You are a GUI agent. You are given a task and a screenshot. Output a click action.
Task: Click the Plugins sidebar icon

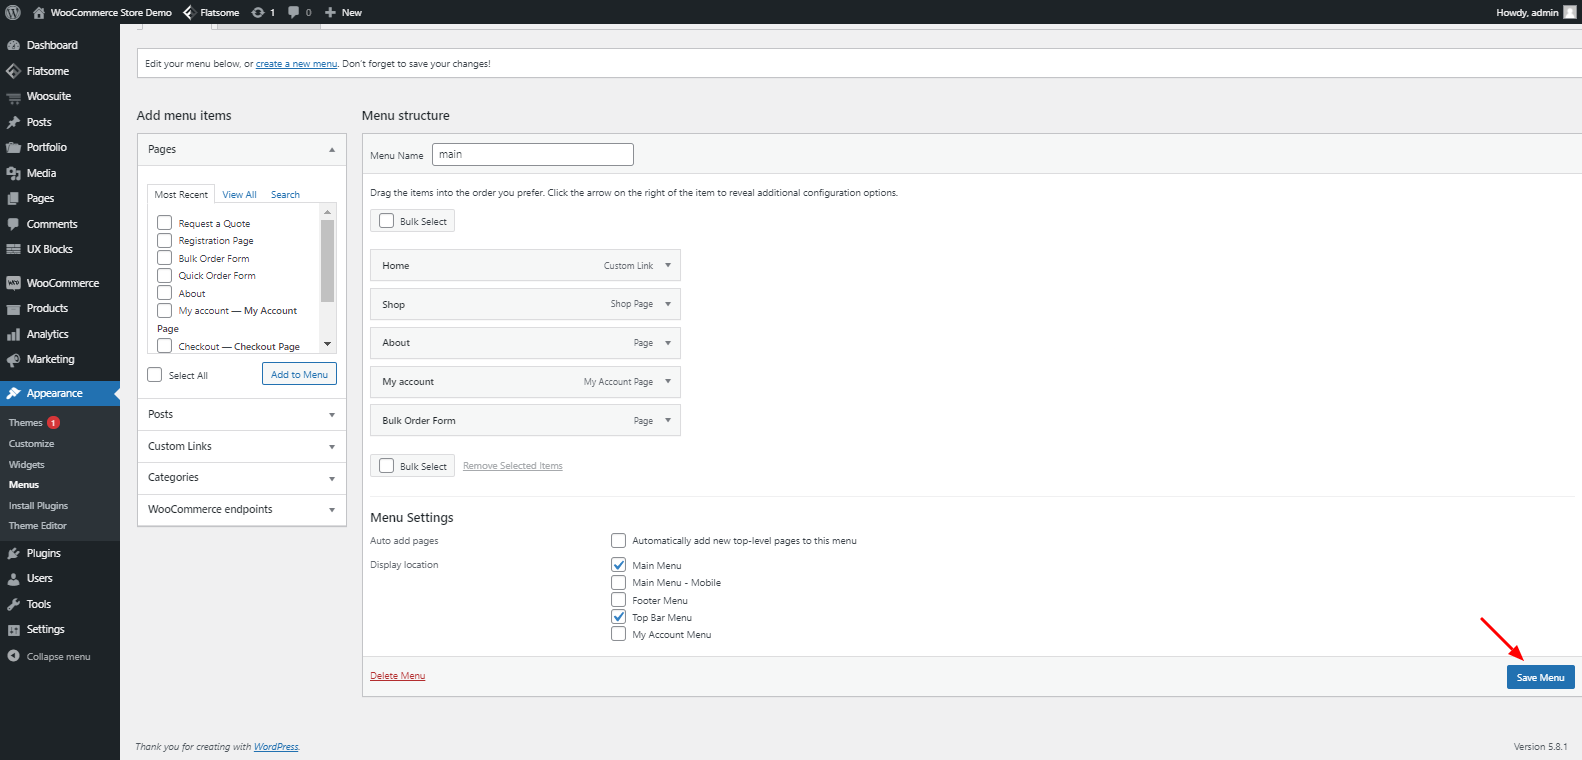point(13,553)
